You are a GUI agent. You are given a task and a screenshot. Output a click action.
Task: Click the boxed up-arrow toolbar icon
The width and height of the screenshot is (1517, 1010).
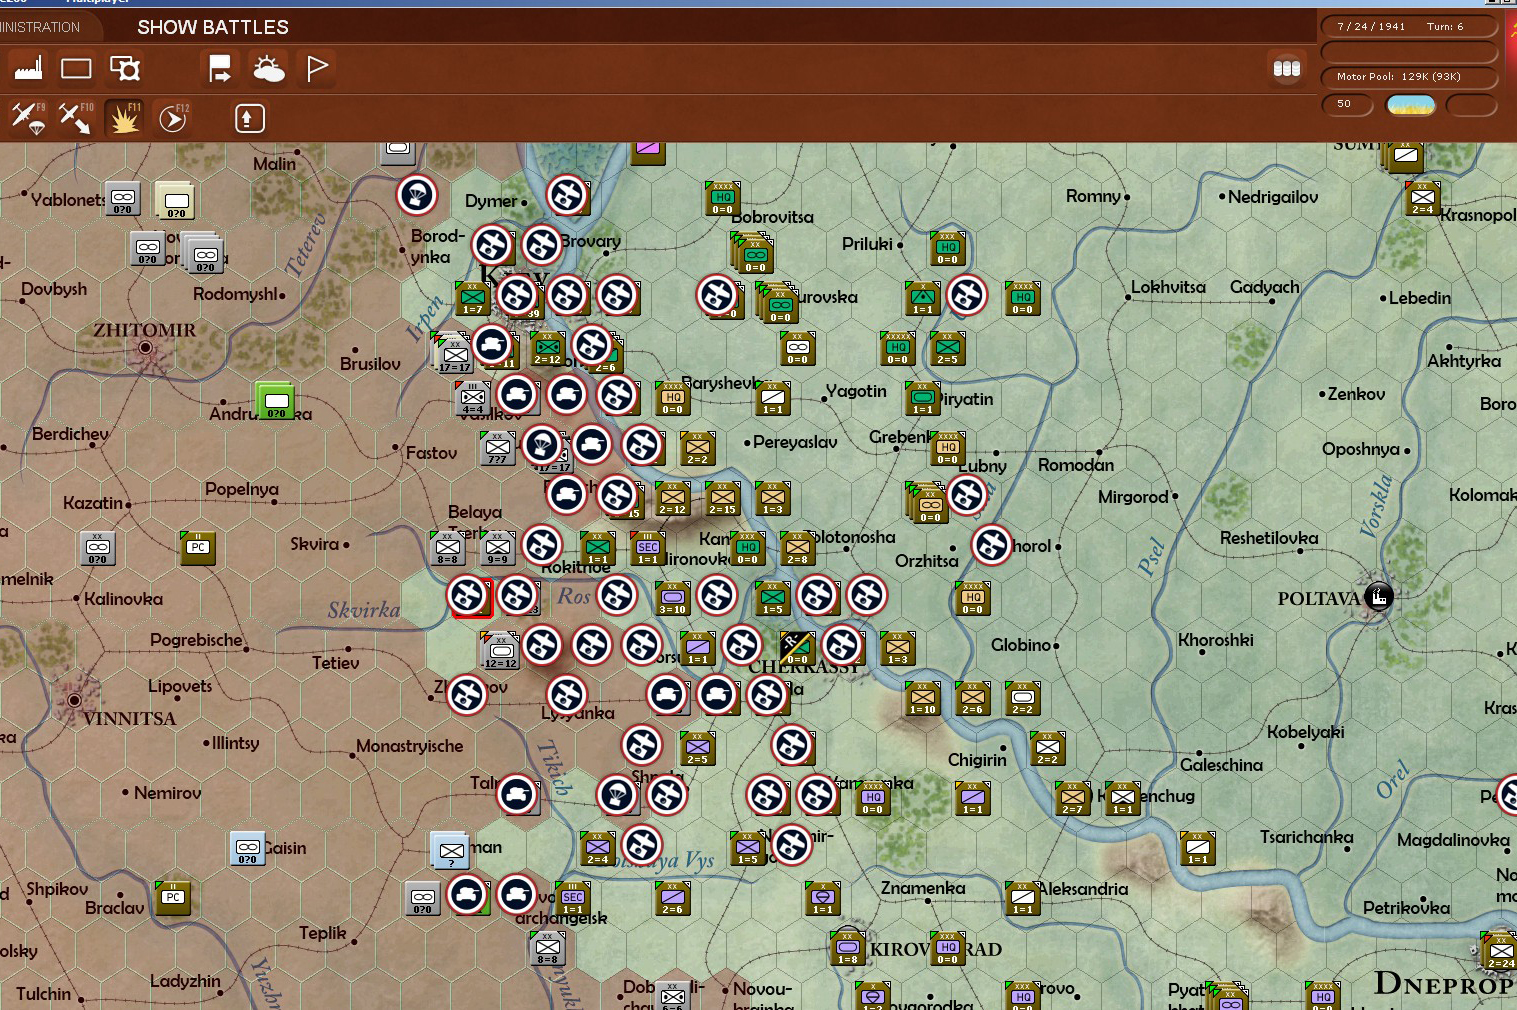[x=249, y=118]
